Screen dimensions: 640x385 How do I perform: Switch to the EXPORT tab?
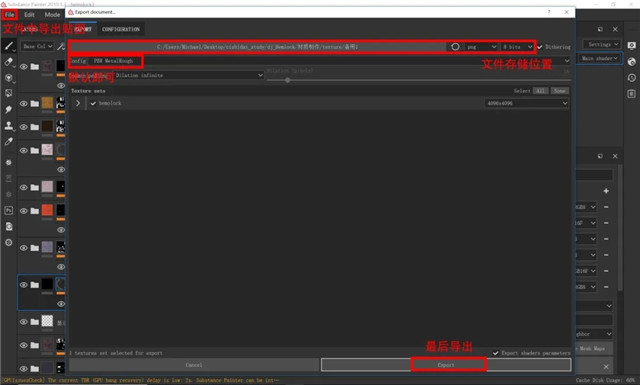[x=83, y=29]
